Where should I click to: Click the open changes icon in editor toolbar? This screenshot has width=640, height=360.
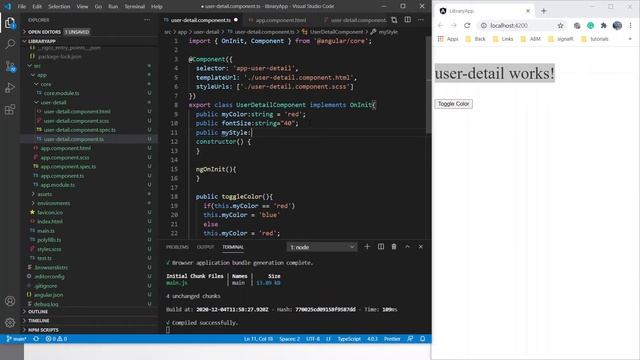click(394, 20)
